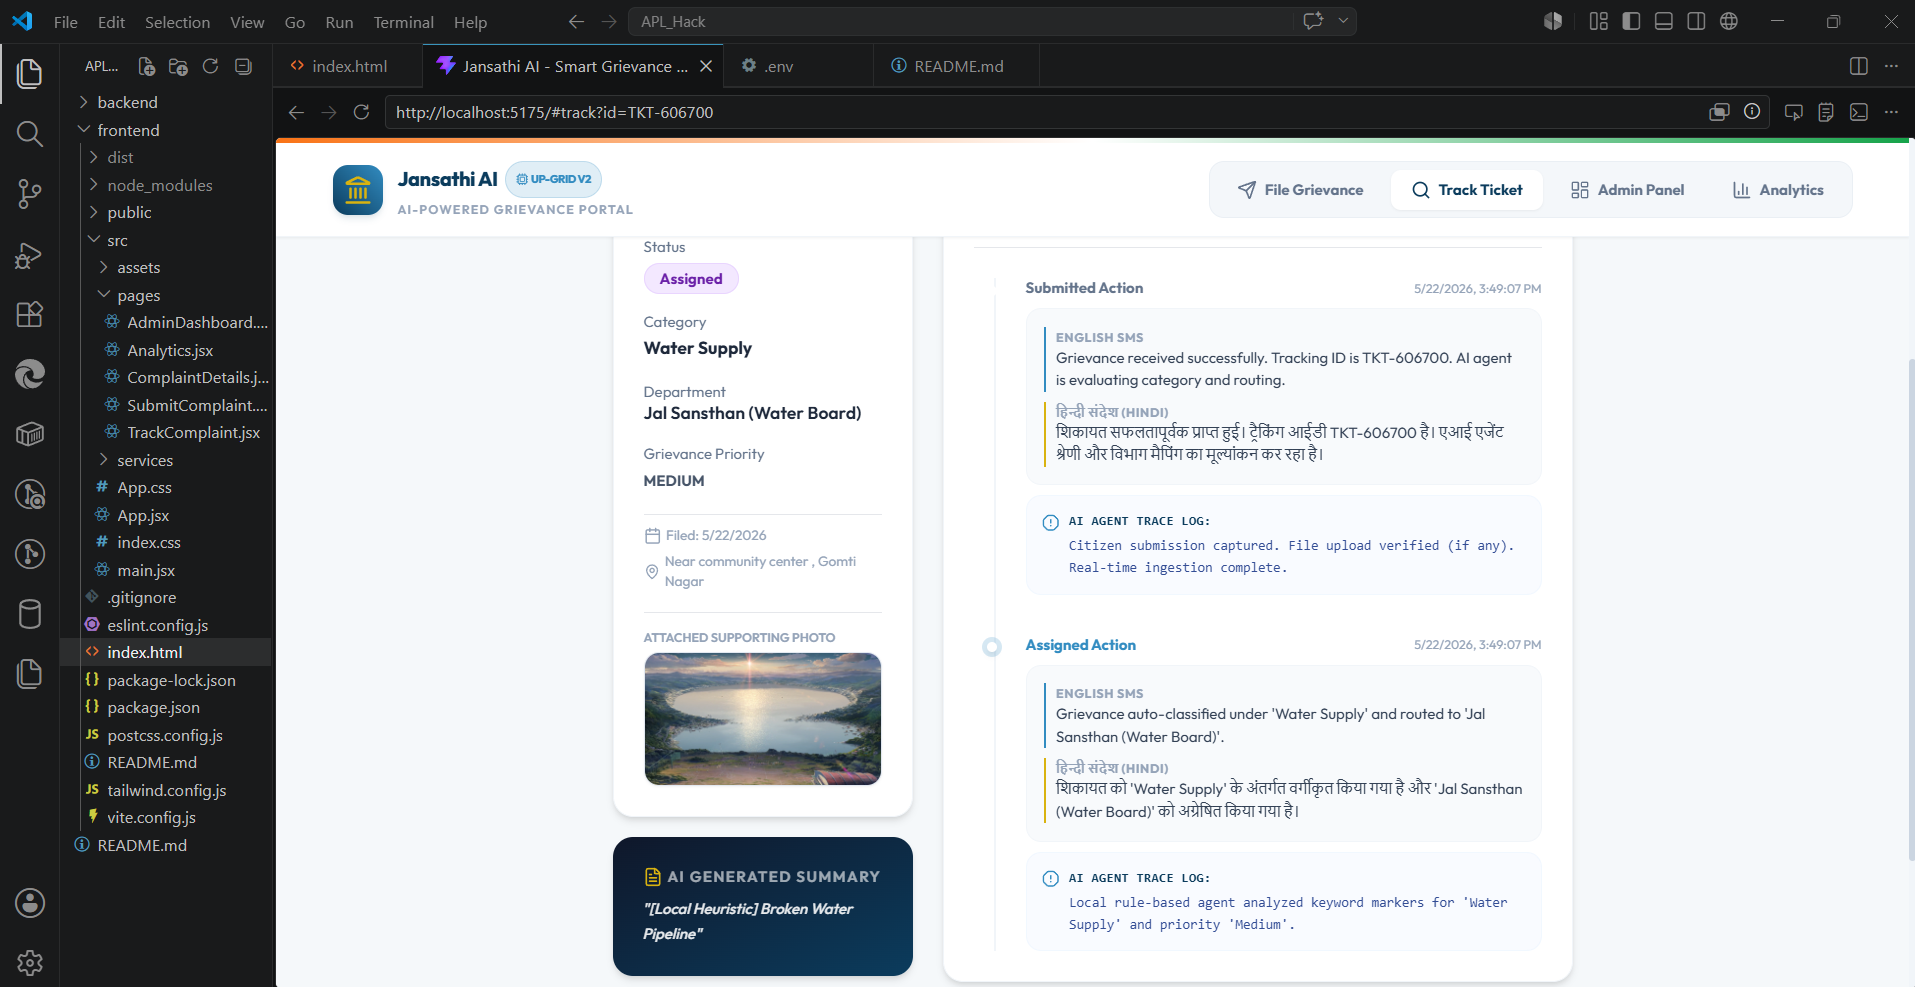Click the File Grievance nav button
The height and width of the screenshot is (987, 1915).
pos(1300,190)
